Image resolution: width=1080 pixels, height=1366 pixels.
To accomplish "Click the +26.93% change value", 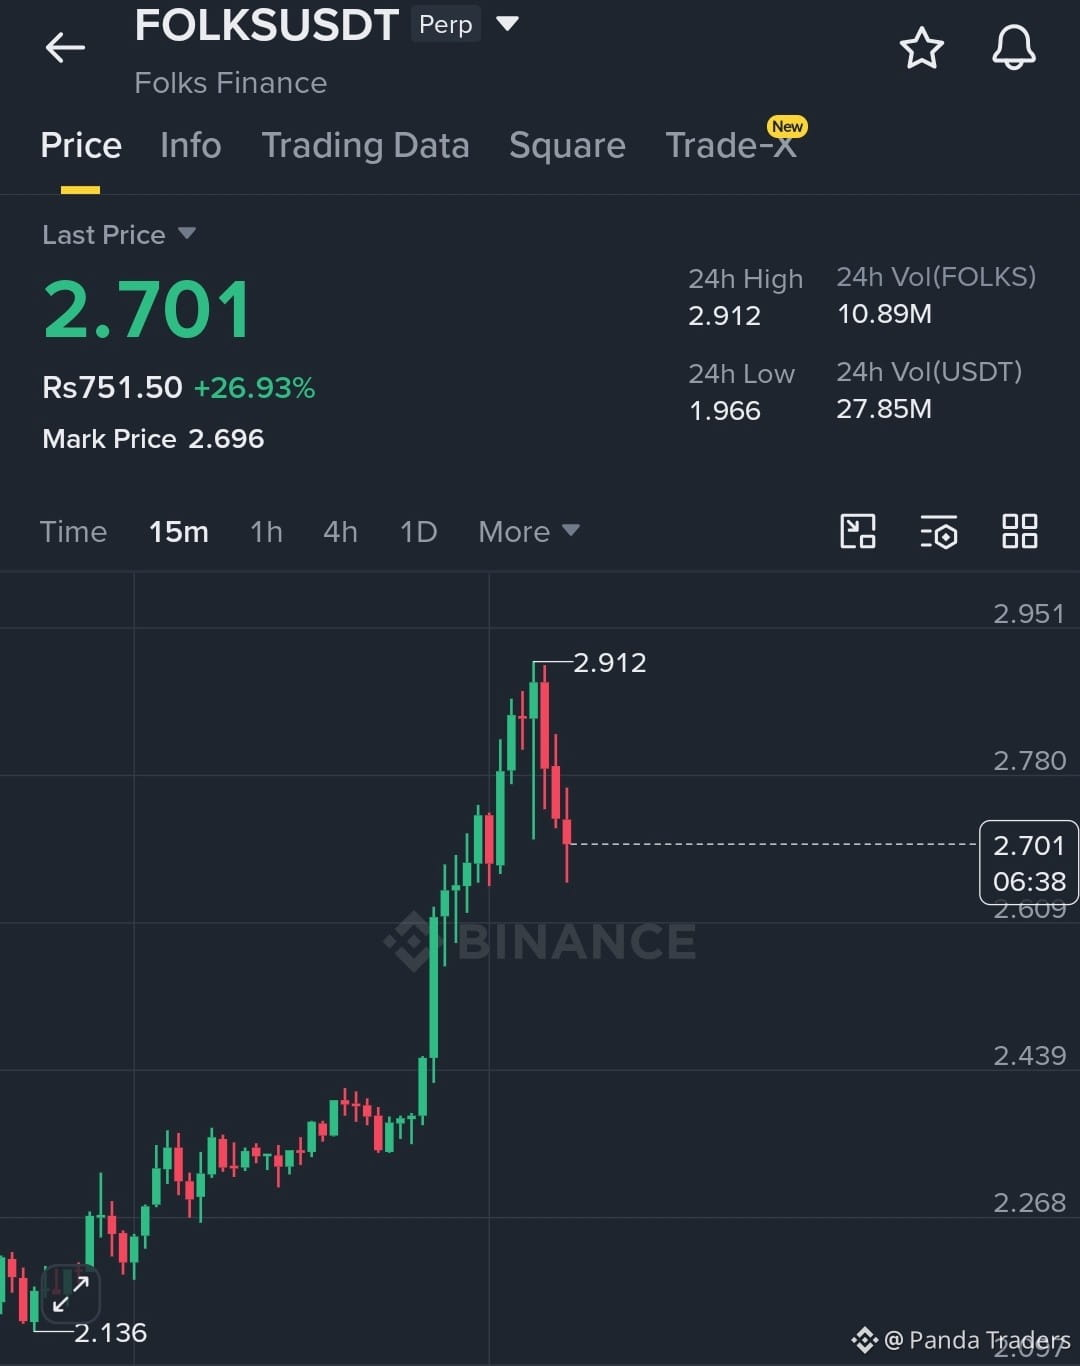I will 254,387.
